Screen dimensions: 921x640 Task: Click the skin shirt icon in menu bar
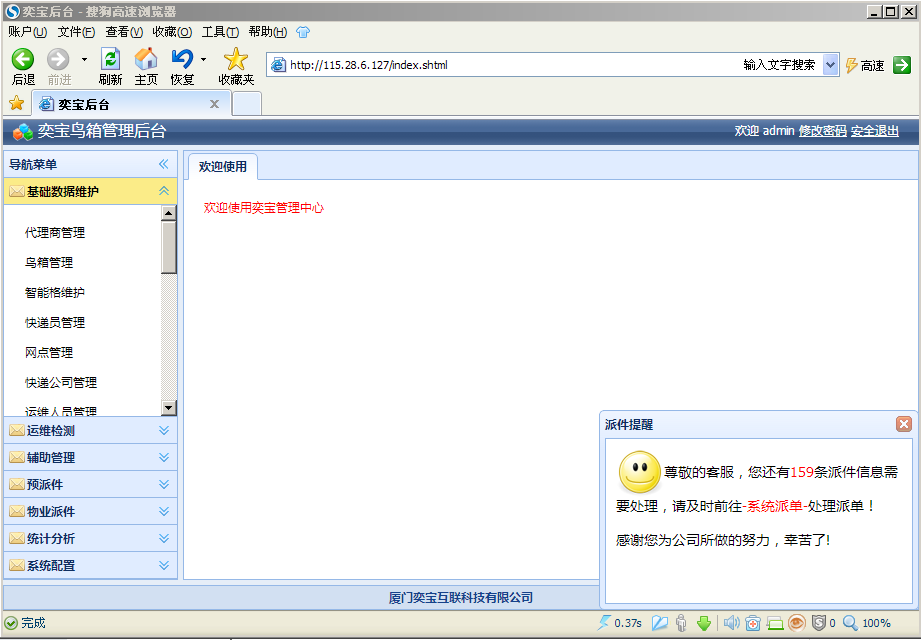tap(302, 32)
